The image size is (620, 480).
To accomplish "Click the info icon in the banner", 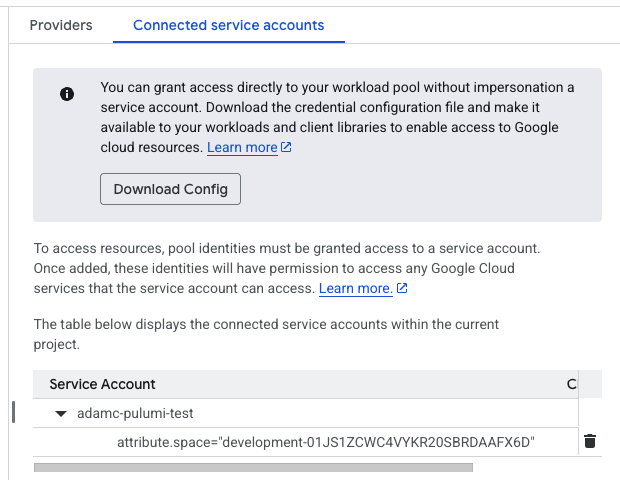I will pyautogui.click(x=67, y=94).
